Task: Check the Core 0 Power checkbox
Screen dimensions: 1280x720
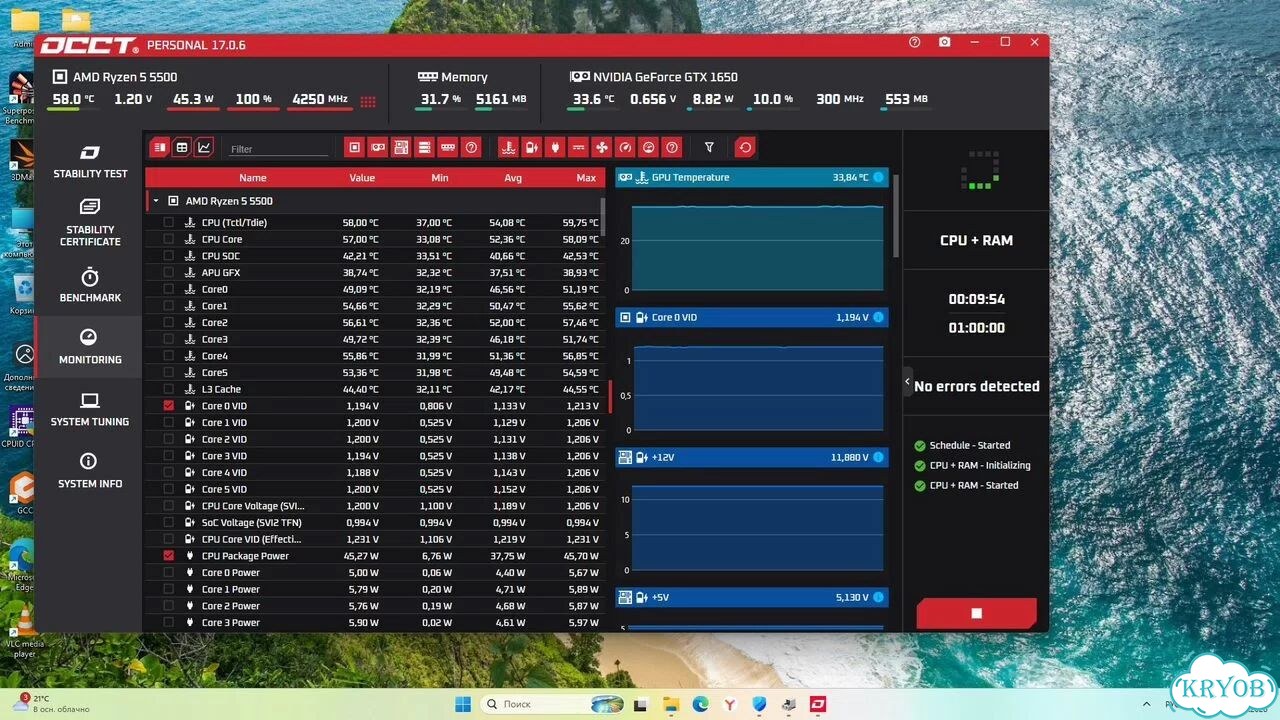Action: [x=168, y=572]
